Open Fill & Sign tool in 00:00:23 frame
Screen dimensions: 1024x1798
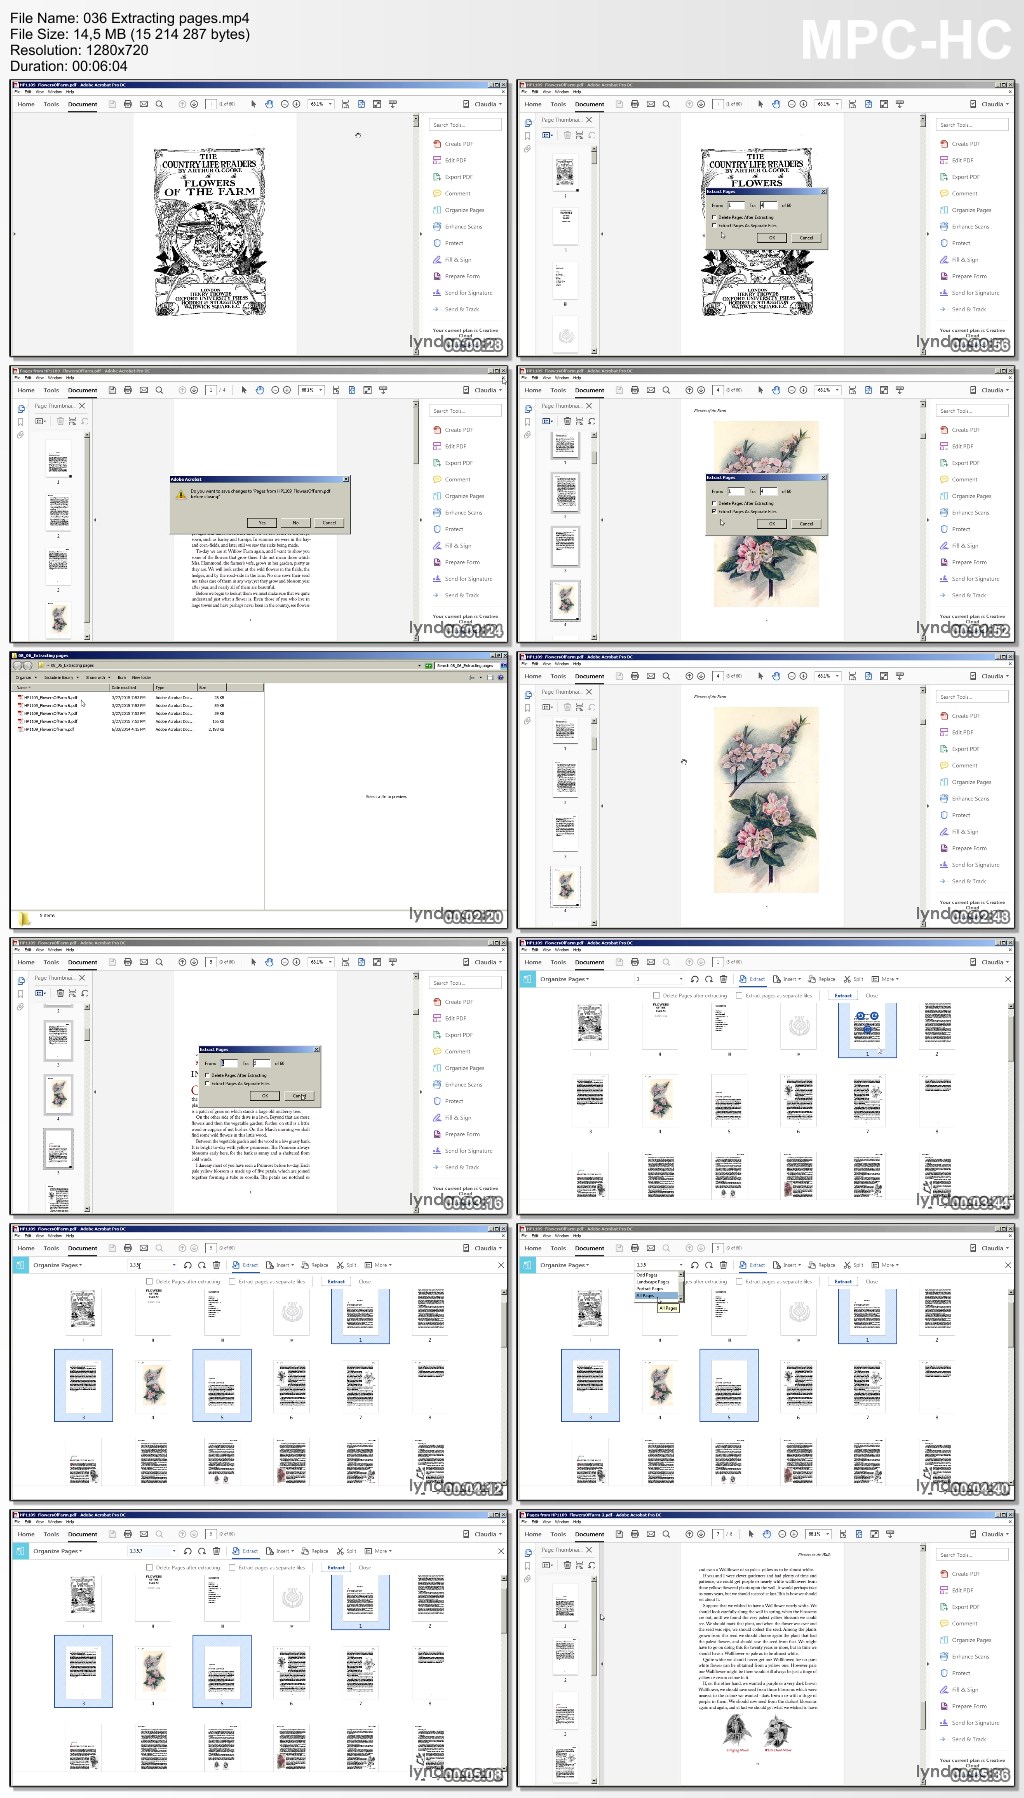pos(452,260)
